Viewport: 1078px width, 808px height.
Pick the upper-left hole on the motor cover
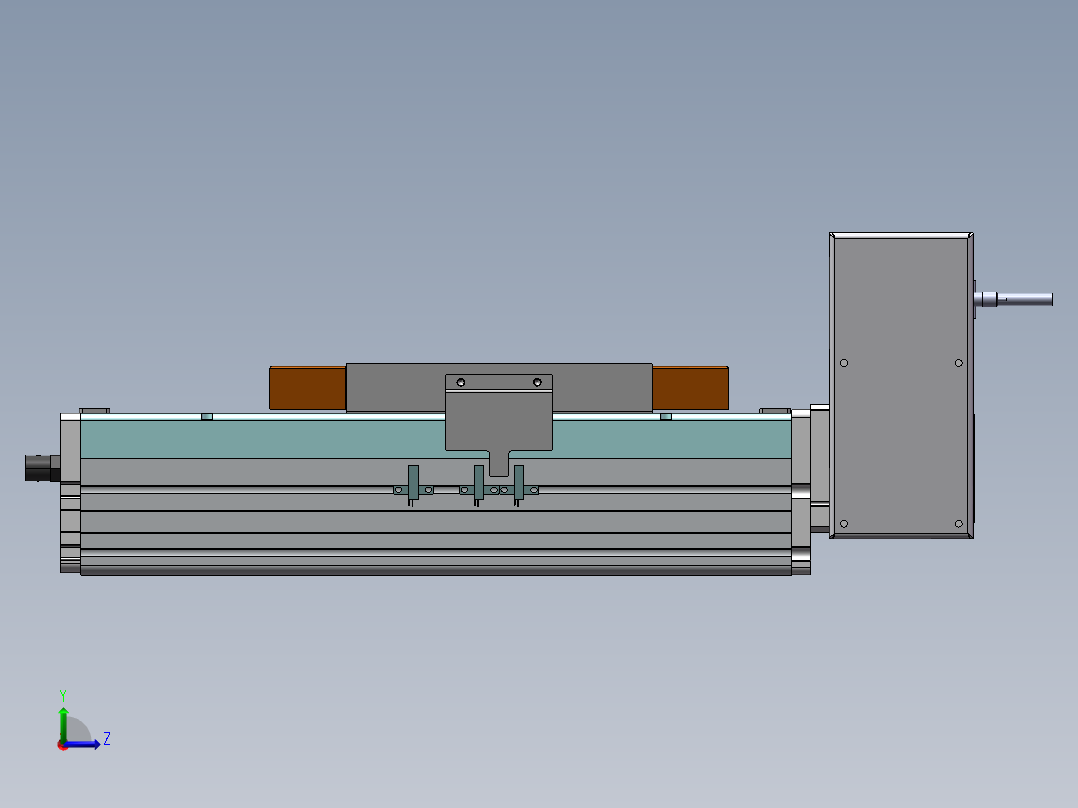(844, 363)
